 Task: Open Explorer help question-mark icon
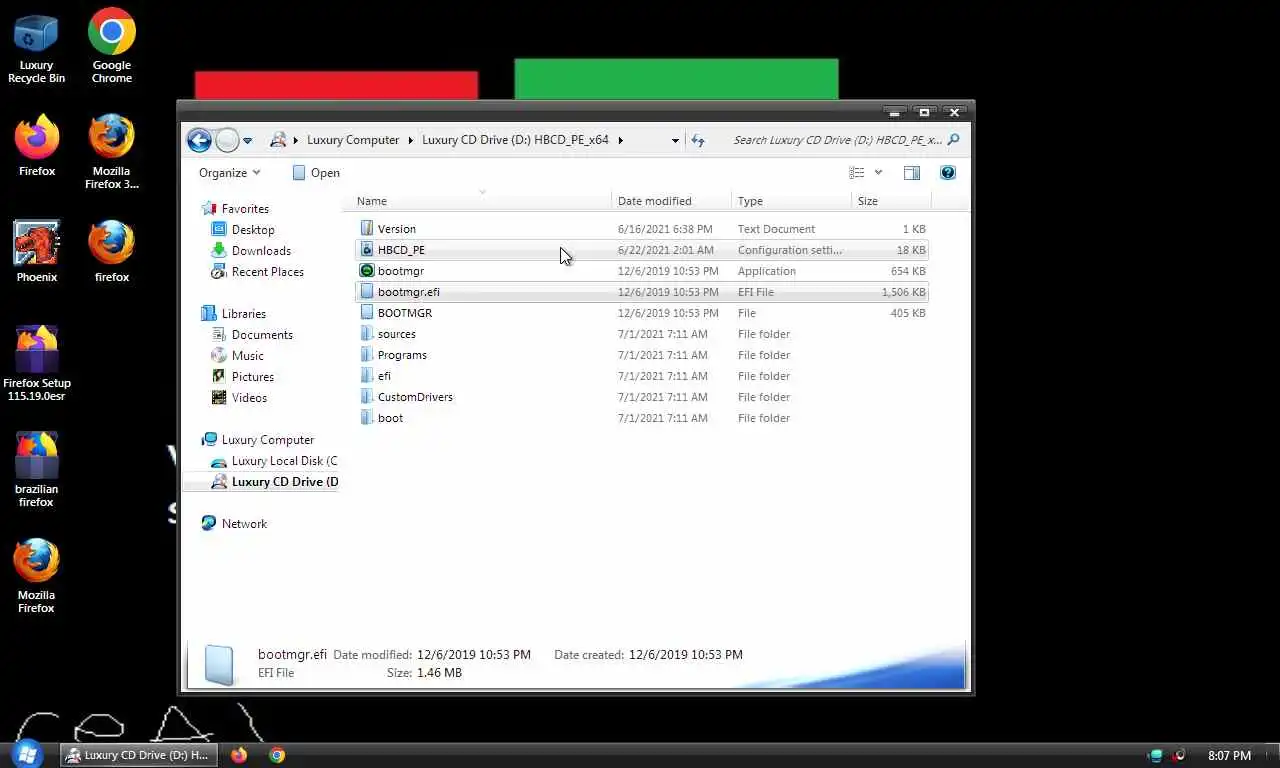(948, 173)
